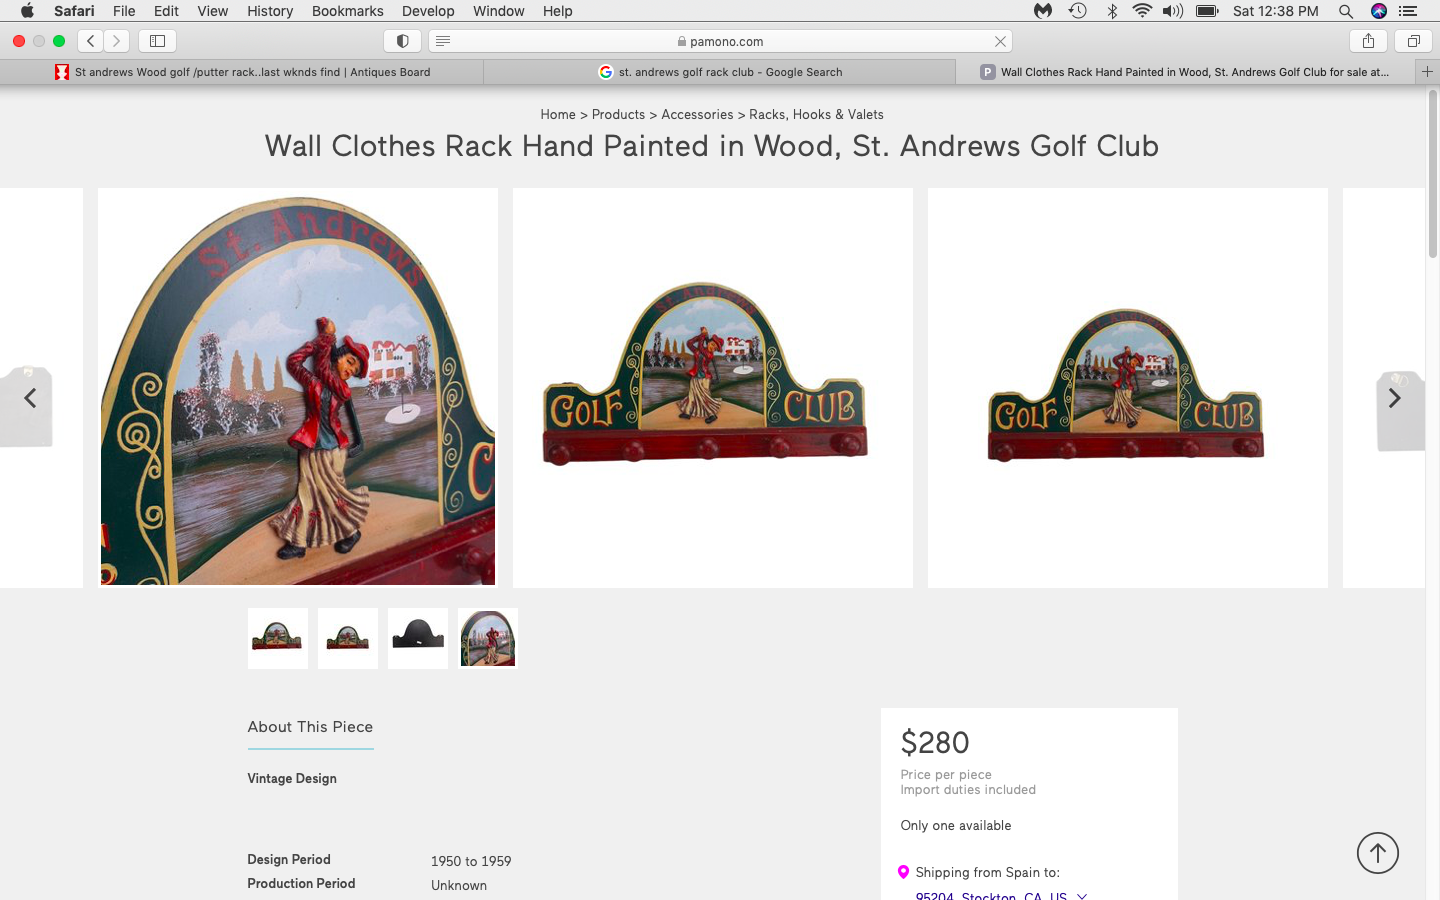Click the Share icon in toolbar

click(1368, 41)
